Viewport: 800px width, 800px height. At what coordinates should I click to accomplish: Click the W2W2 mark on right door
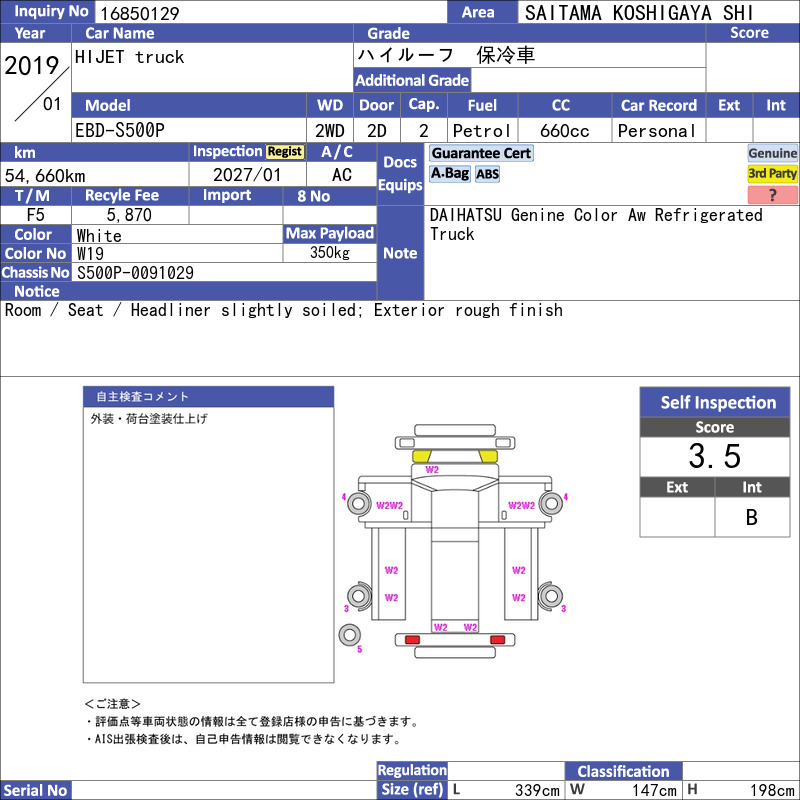click(521, 506)
